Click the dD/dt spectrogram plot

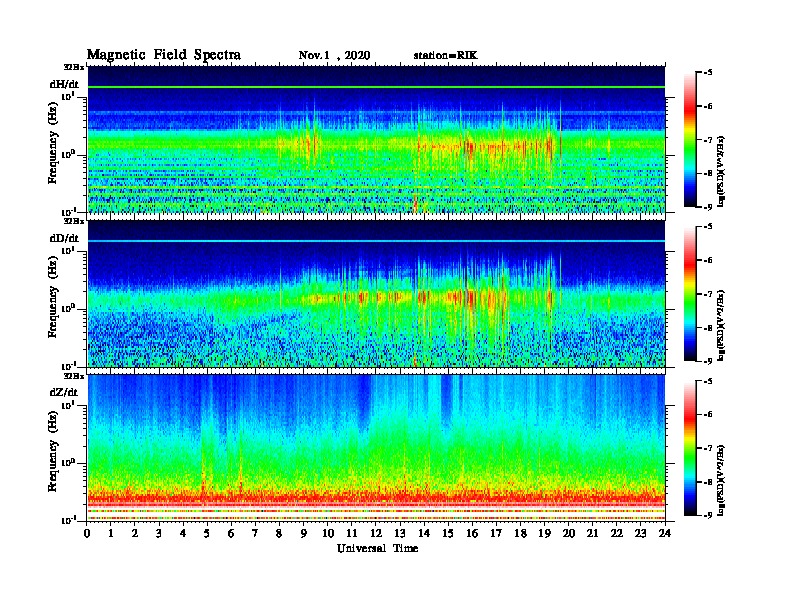click(x=376, y=293)
